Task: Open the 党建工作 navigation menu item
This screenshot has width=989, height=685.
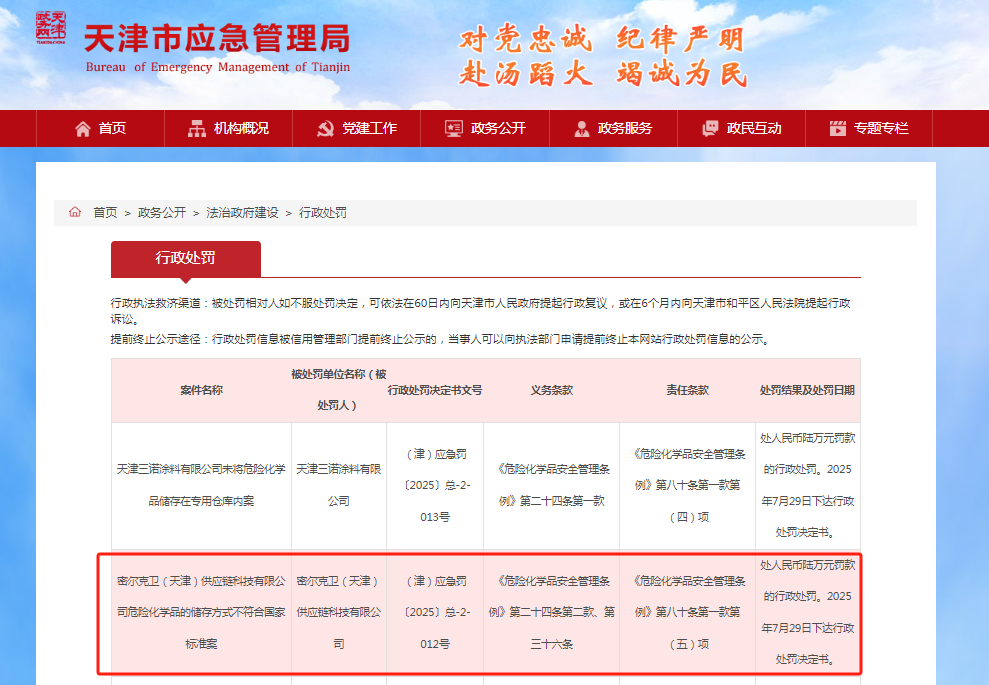Action: click(356, 129)
